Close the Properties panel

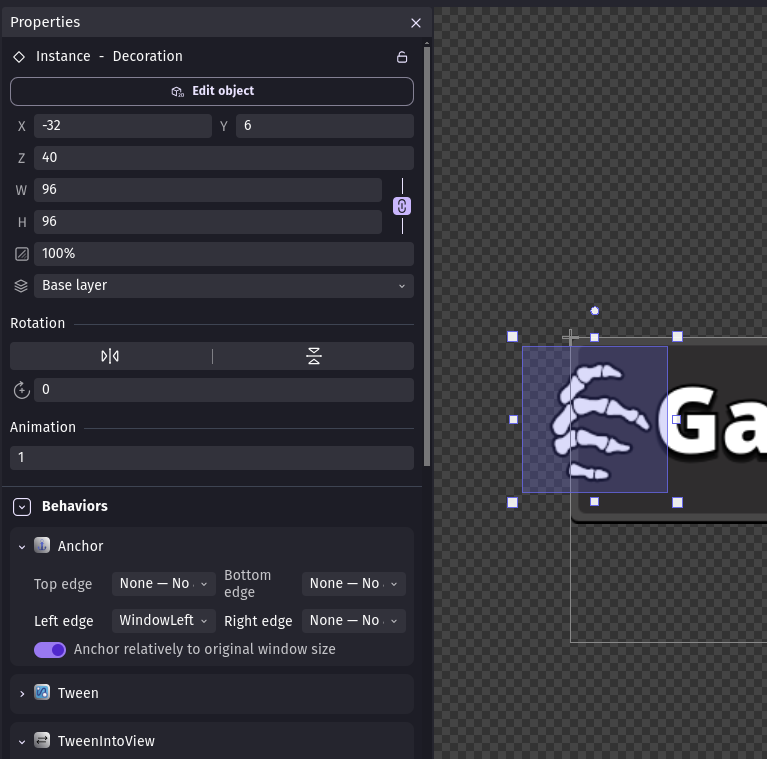coord(416,23)
